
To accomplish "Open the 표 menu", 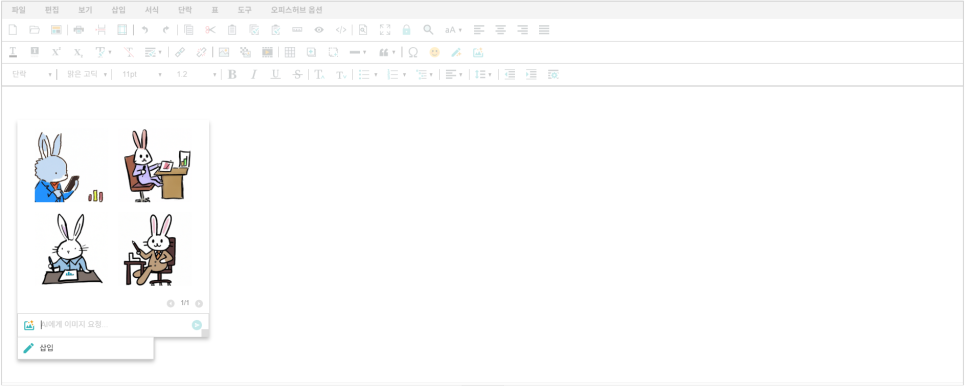I will [x=215, y=10].
